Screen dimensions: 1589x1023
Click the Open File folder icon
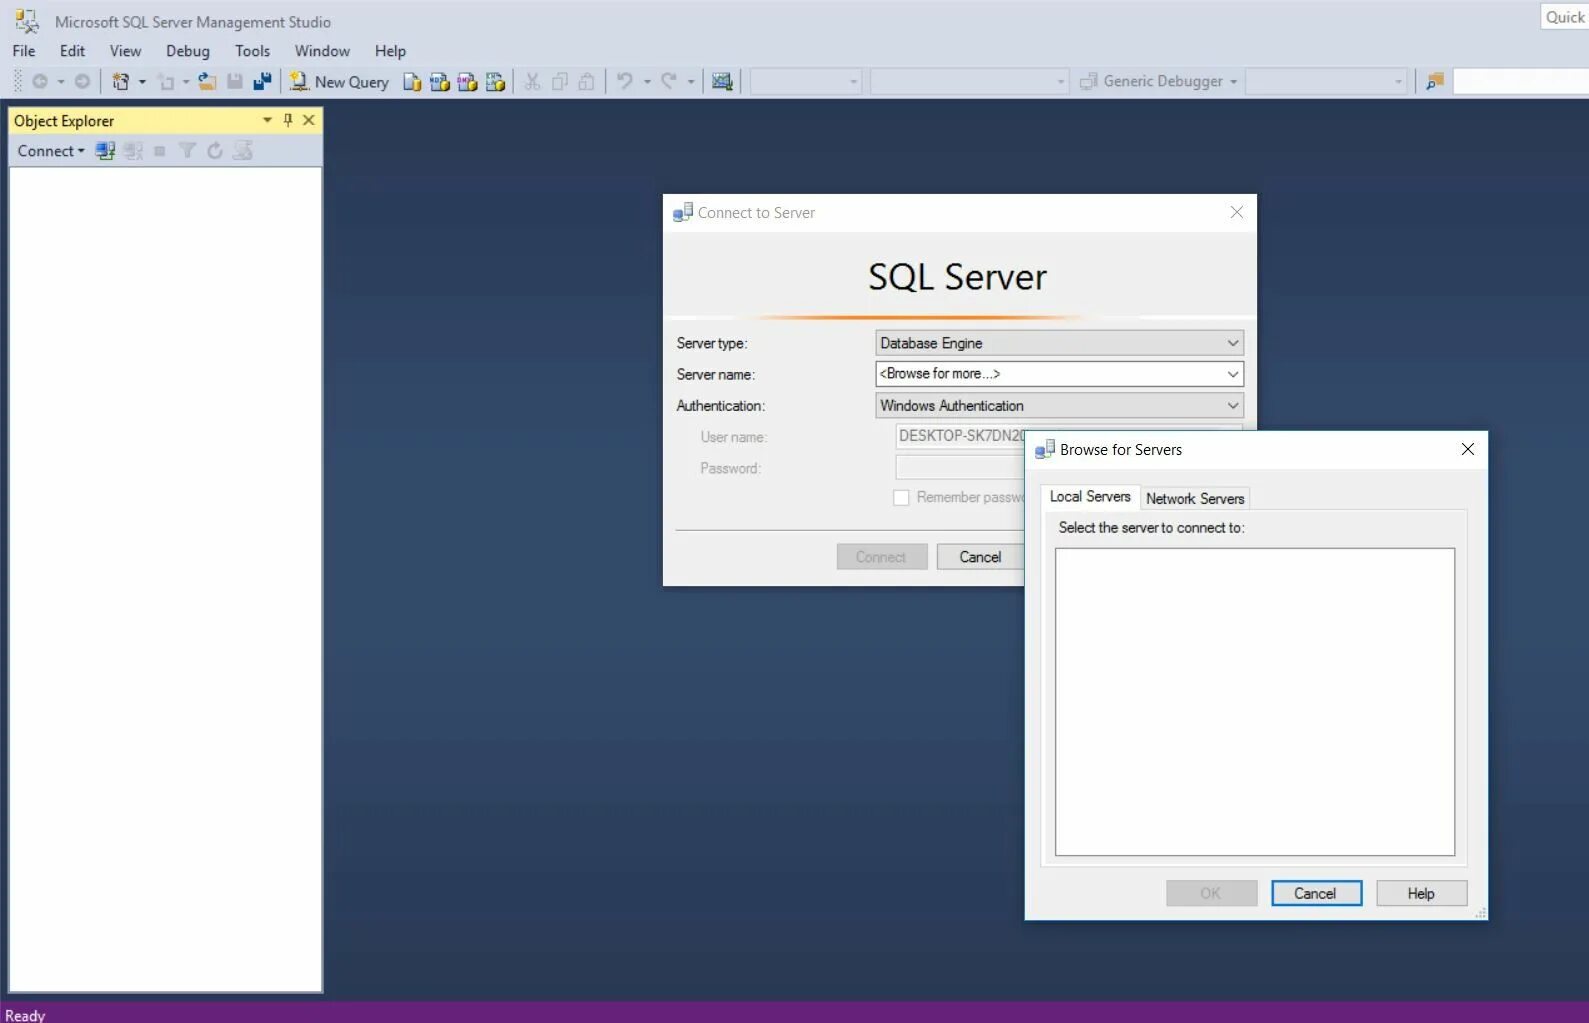click(207, 82)
